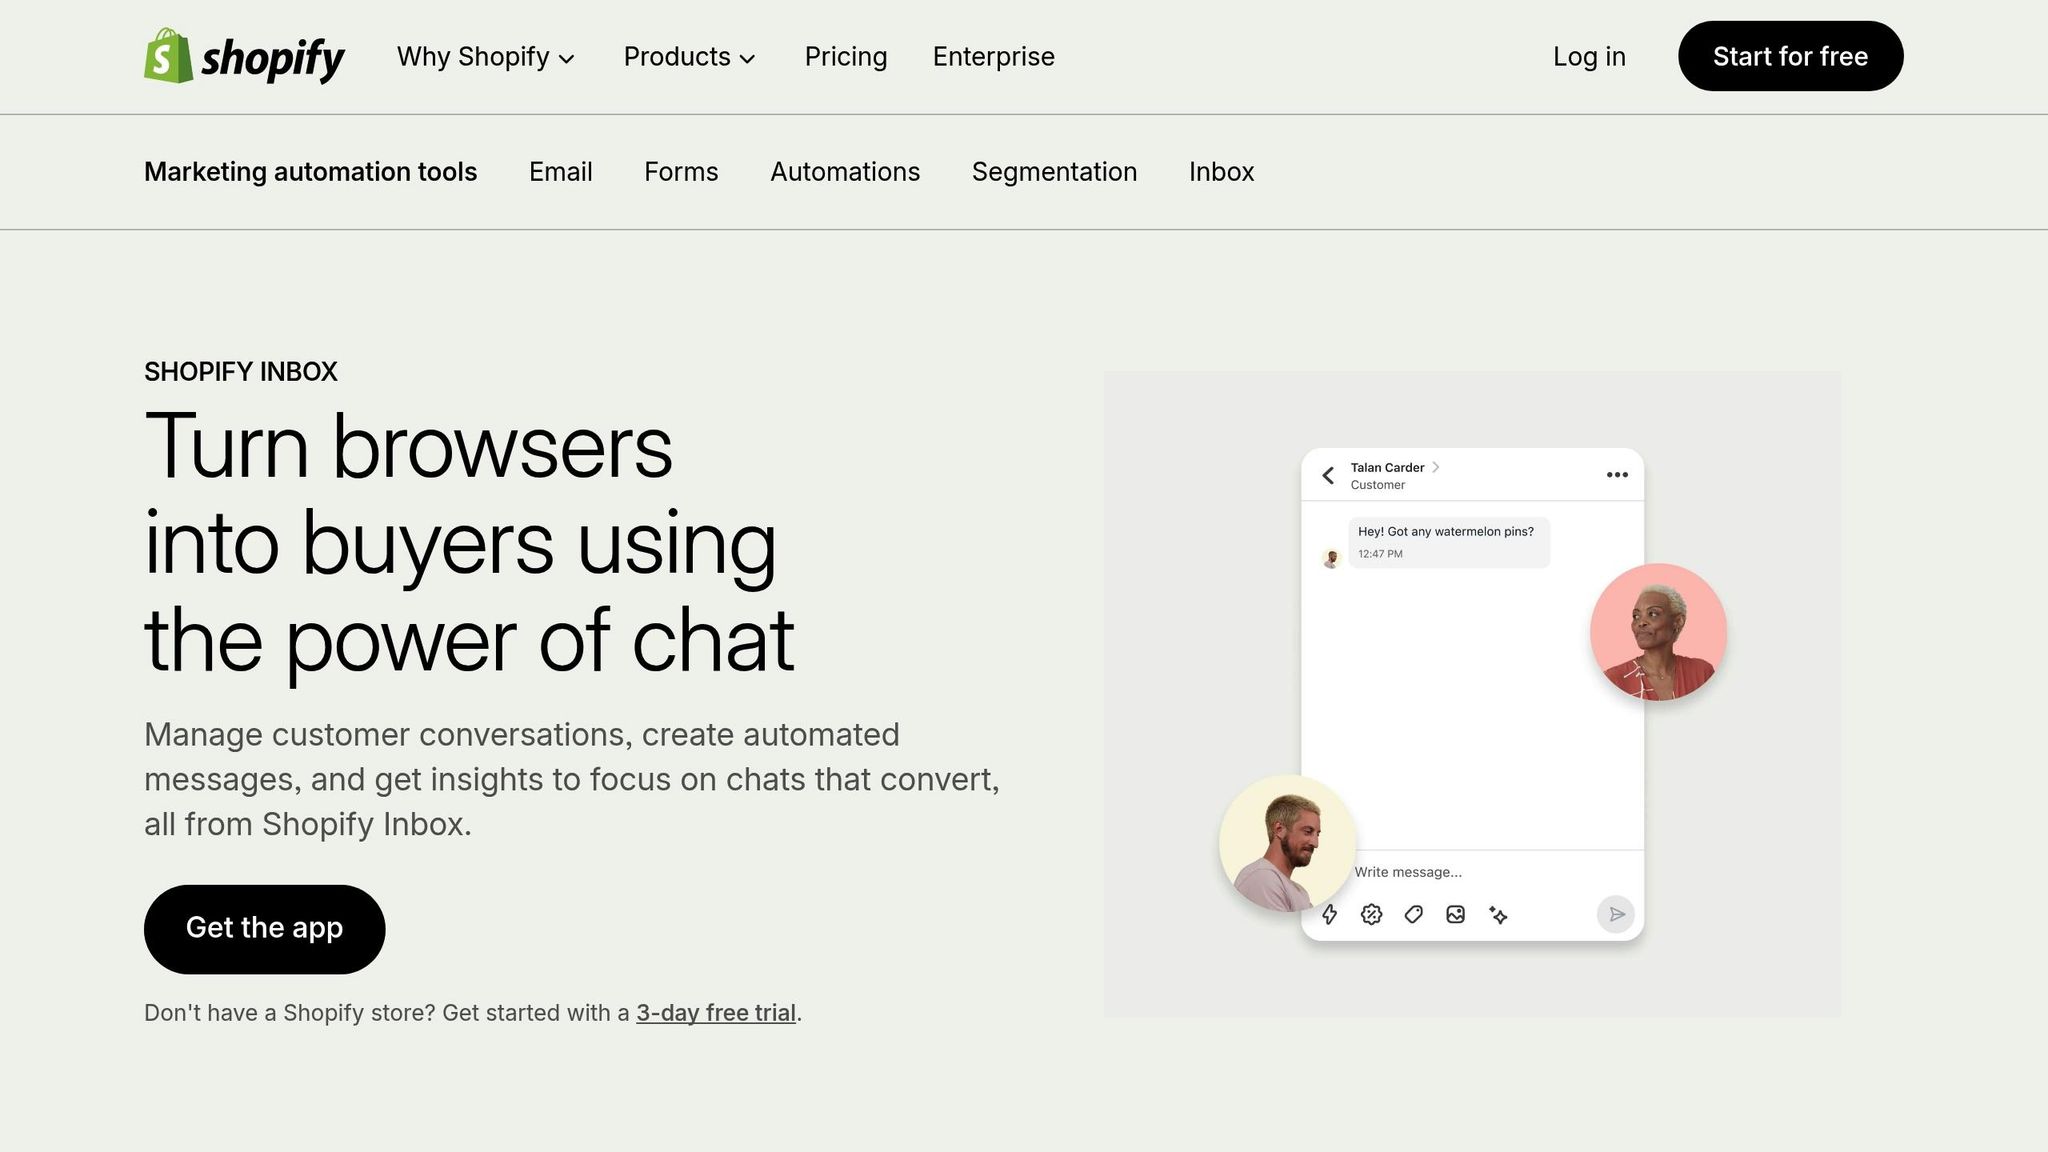
Task: Open the Automations section
Action: pyautogui.click(x=845, y=171)
